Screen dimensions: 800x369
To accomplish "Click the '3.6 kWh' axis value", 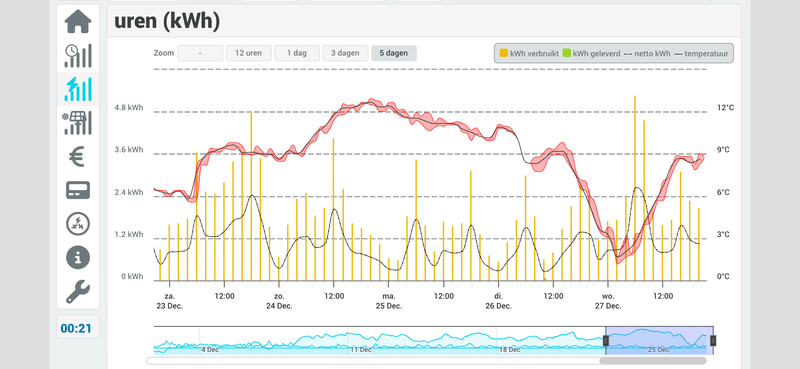I will coord(129,150).
